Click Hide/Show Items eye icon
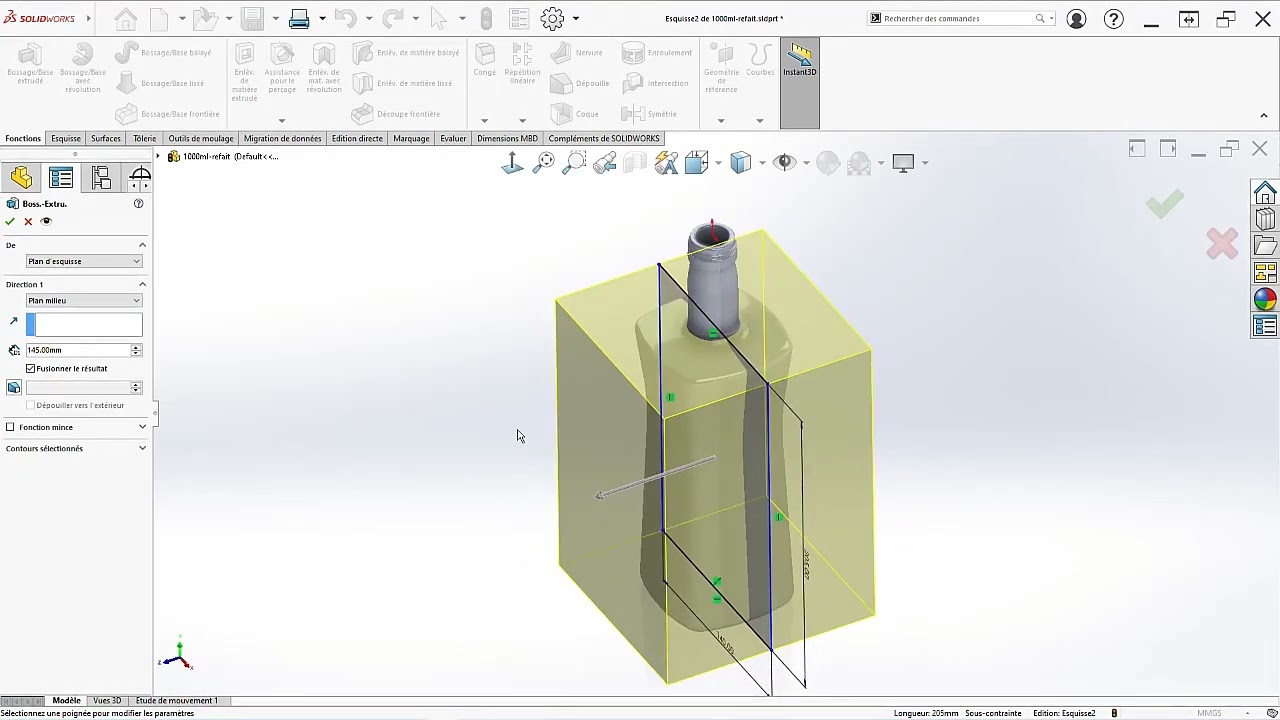Viewport: 1280px width, 720px height. pyautogui.click(x=784, y=163)
